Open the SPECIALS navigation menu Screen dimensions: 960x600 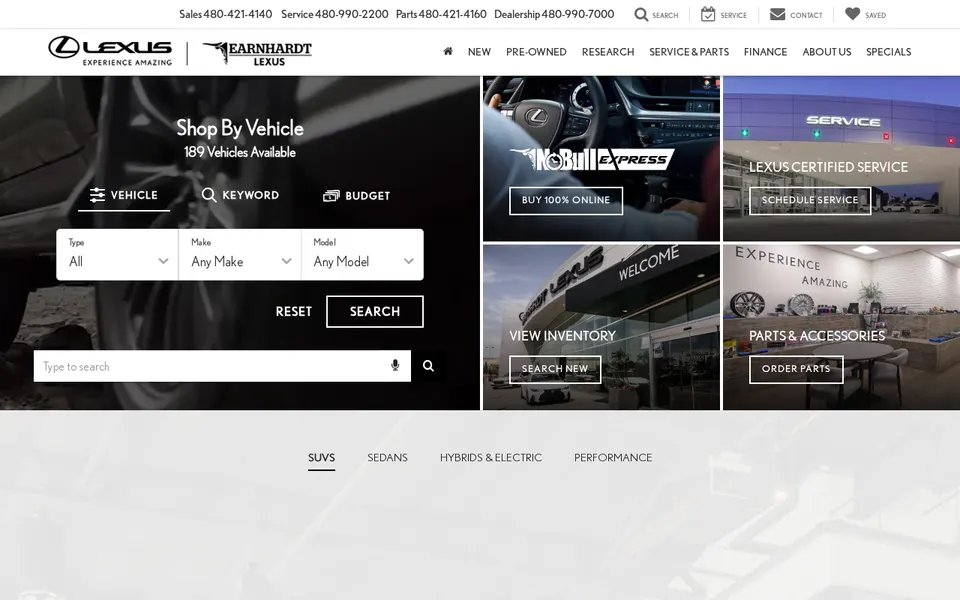(888, 52)
